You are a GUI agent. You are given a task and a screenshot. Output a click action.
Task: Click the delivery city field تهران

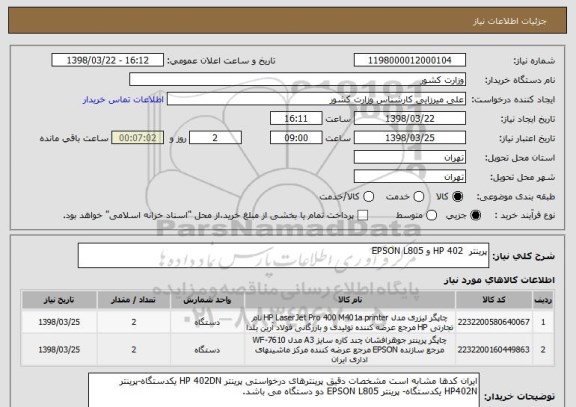[410, 177]
